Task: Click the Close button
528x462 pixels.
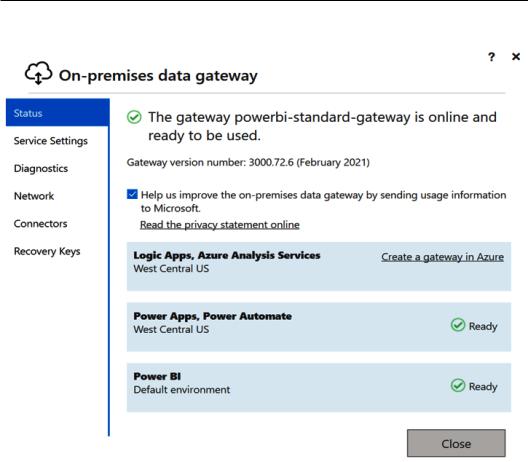Action: pyautogui.click(x=456, y=443)
